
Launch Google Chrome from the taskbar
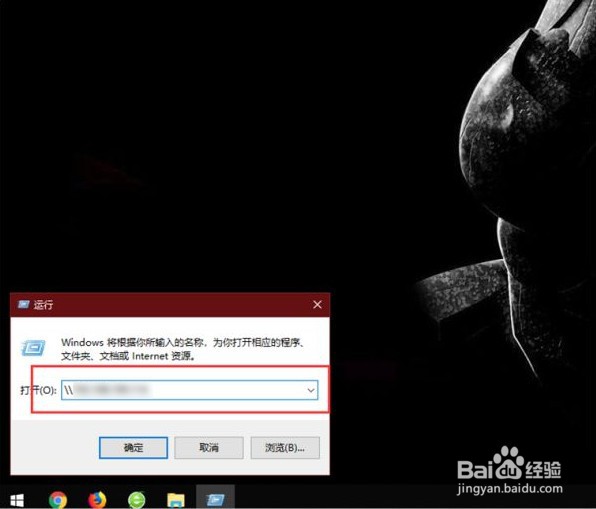click(58, 499)
